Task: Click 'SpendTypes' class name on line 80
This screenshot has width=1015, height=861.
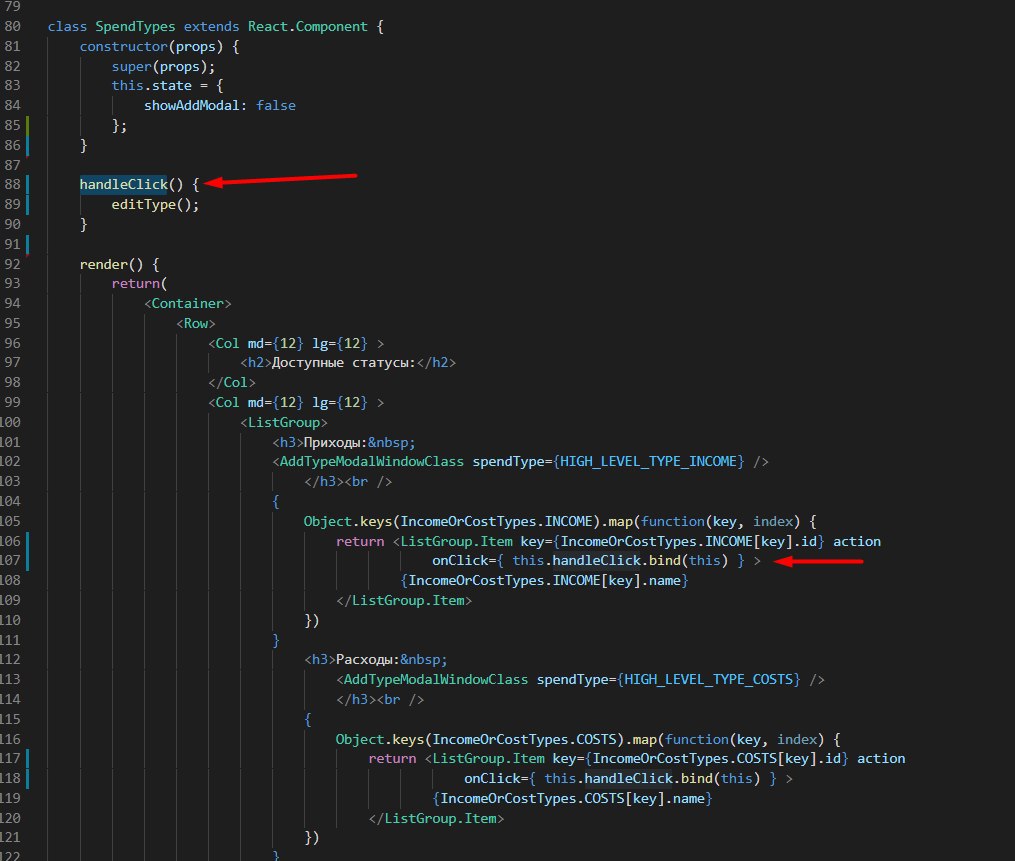Action: (135, 27)
